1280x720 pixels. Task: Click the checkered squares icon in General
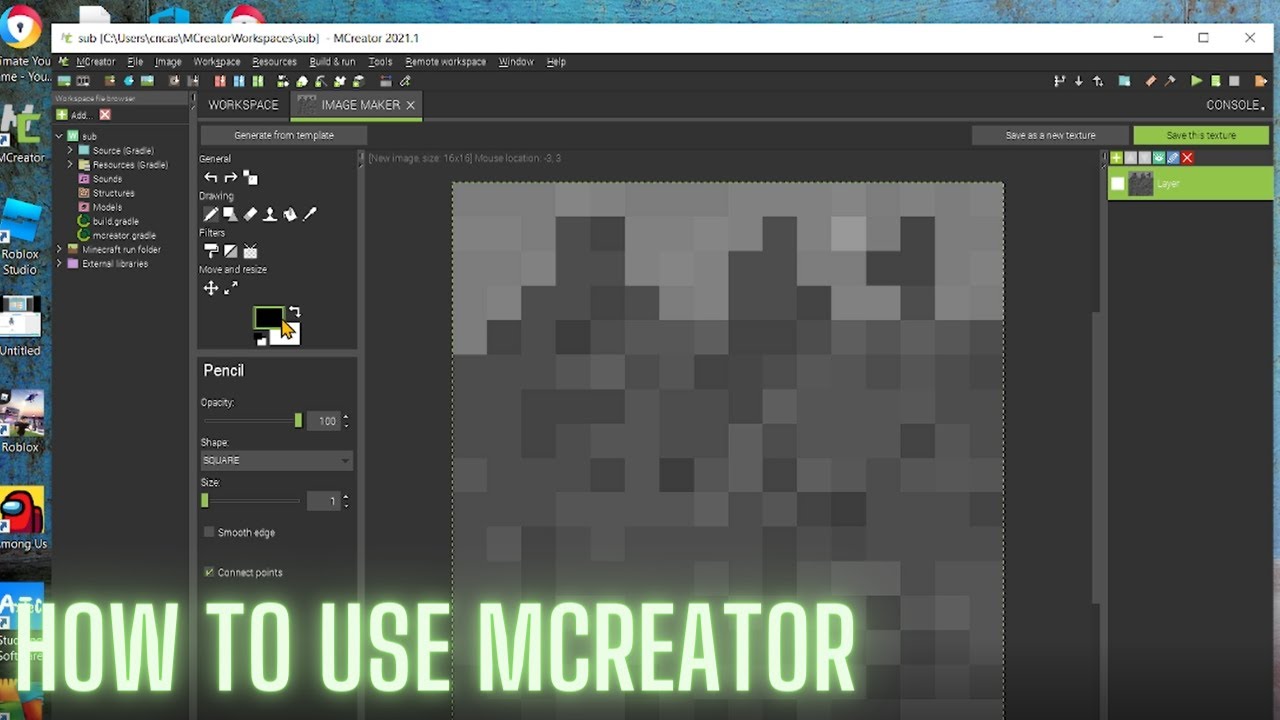tap(250, 178)
